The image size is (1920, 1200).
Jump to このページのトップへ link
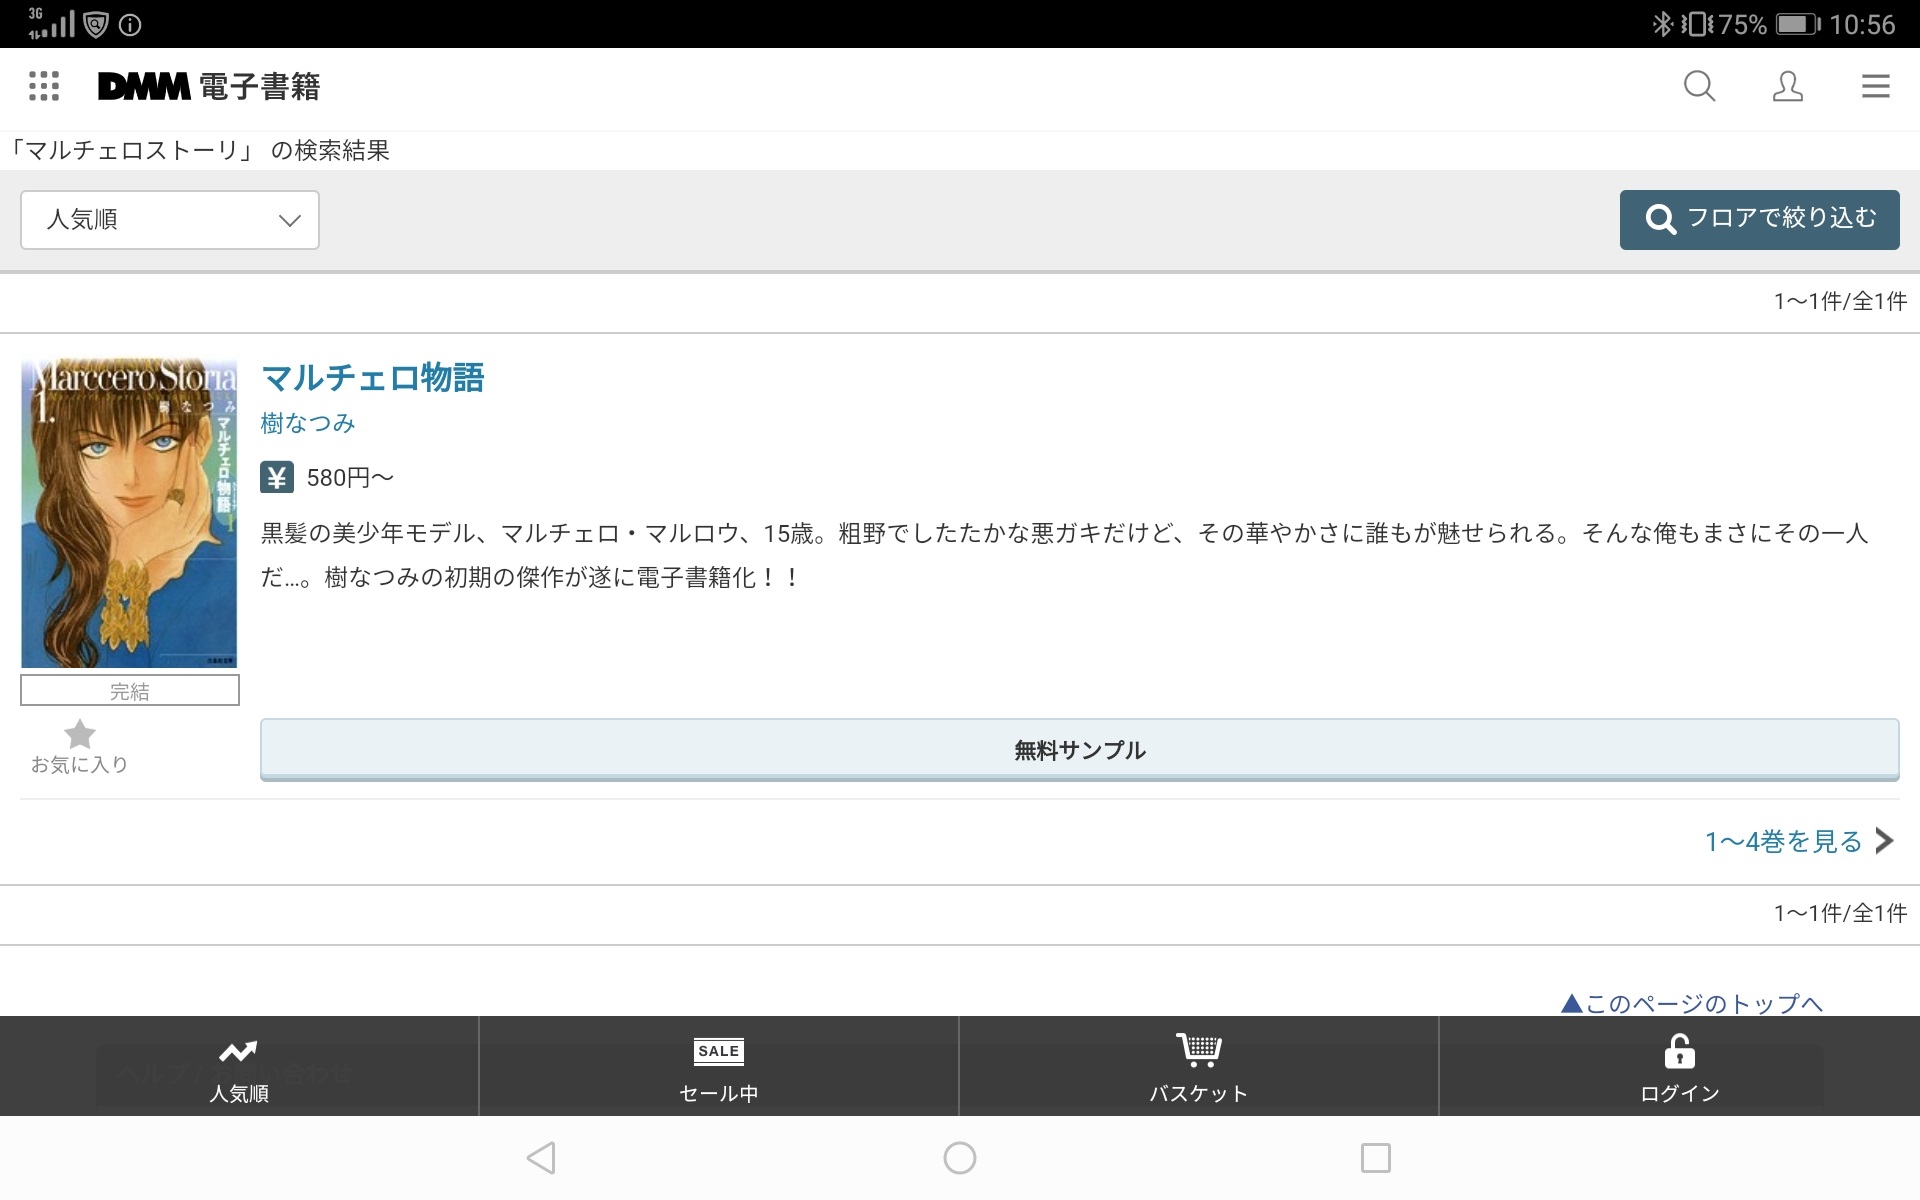coord(1692,1002)
